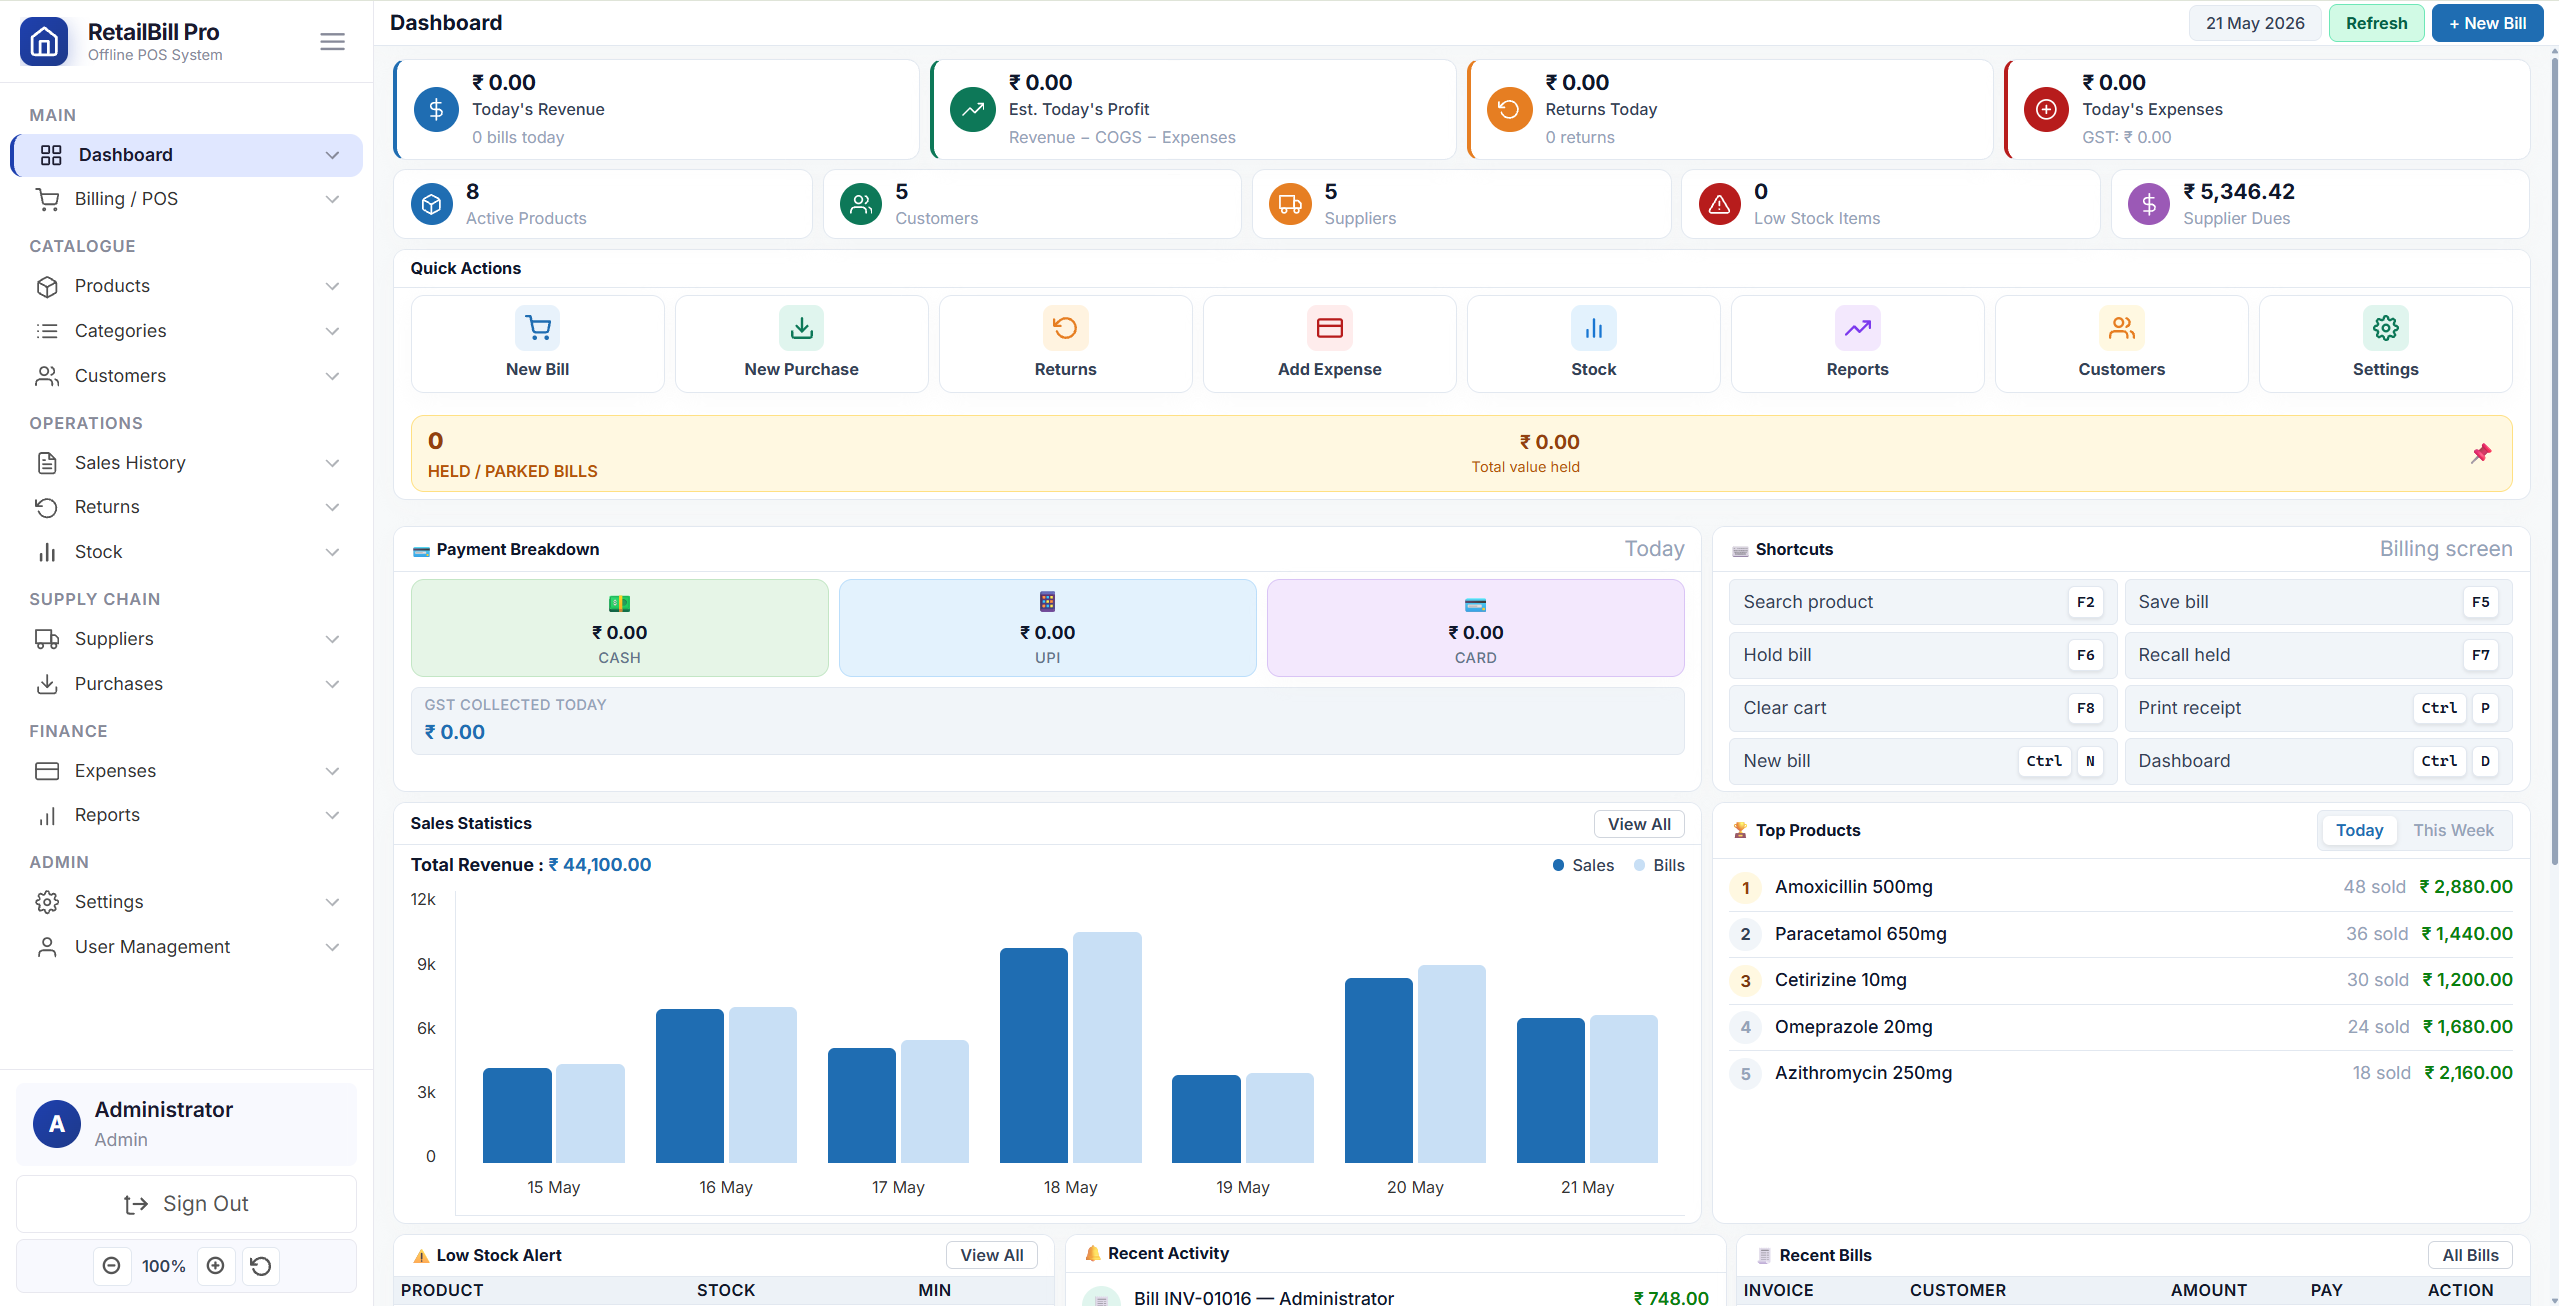Viewport: 2559px width, 1306px height.
Task: Click the Customers stat card people icon
Action: [x=861, y=204]
